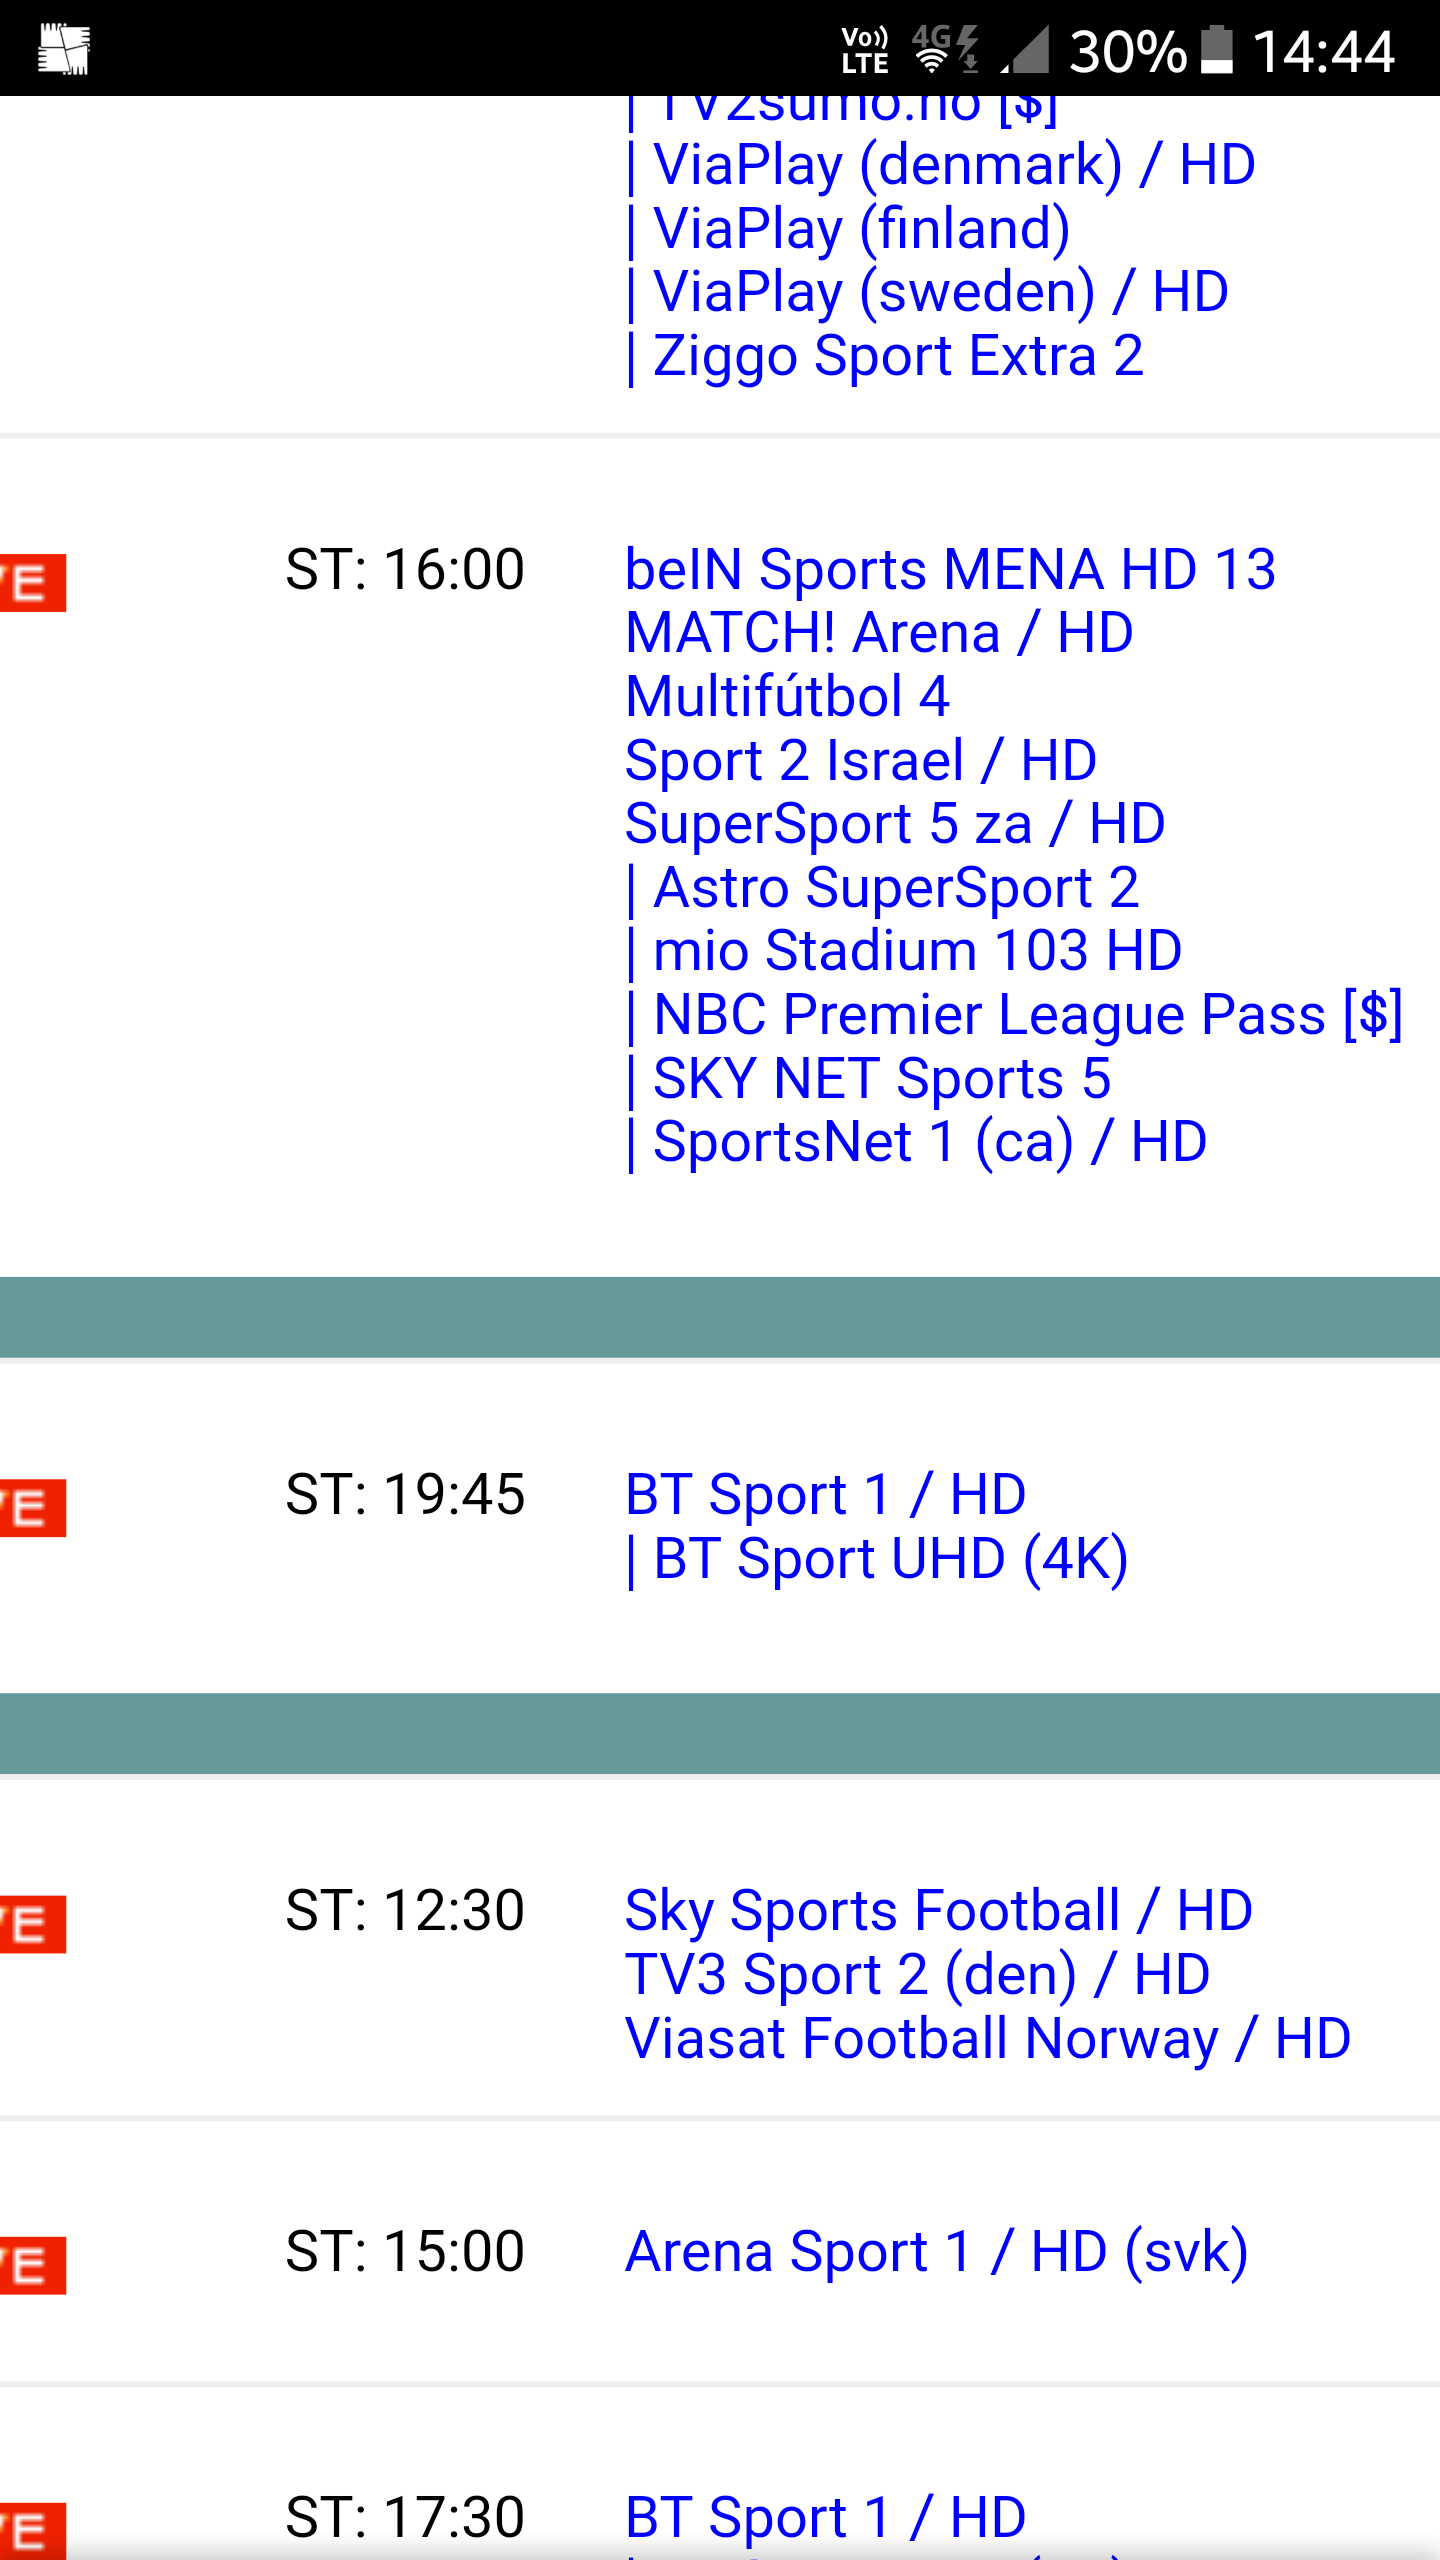Tap the red LIVE badge beside ST: 15:00
Screen dimensions: 1440x2560
pyautogui.click(x=32, y=2265)
